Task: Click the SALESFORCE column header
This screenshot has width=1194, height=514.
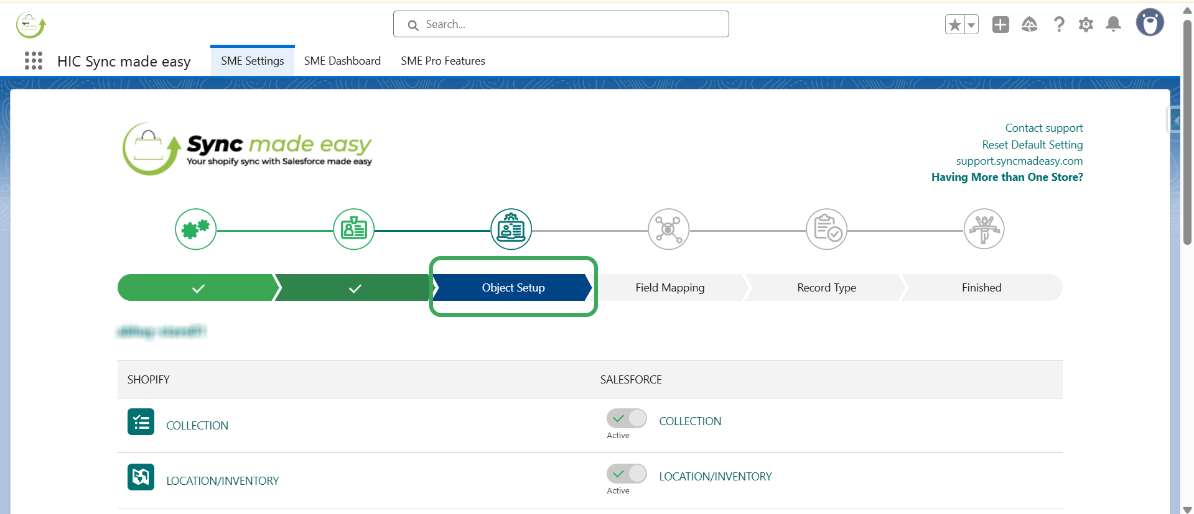Action: point(631,379)
